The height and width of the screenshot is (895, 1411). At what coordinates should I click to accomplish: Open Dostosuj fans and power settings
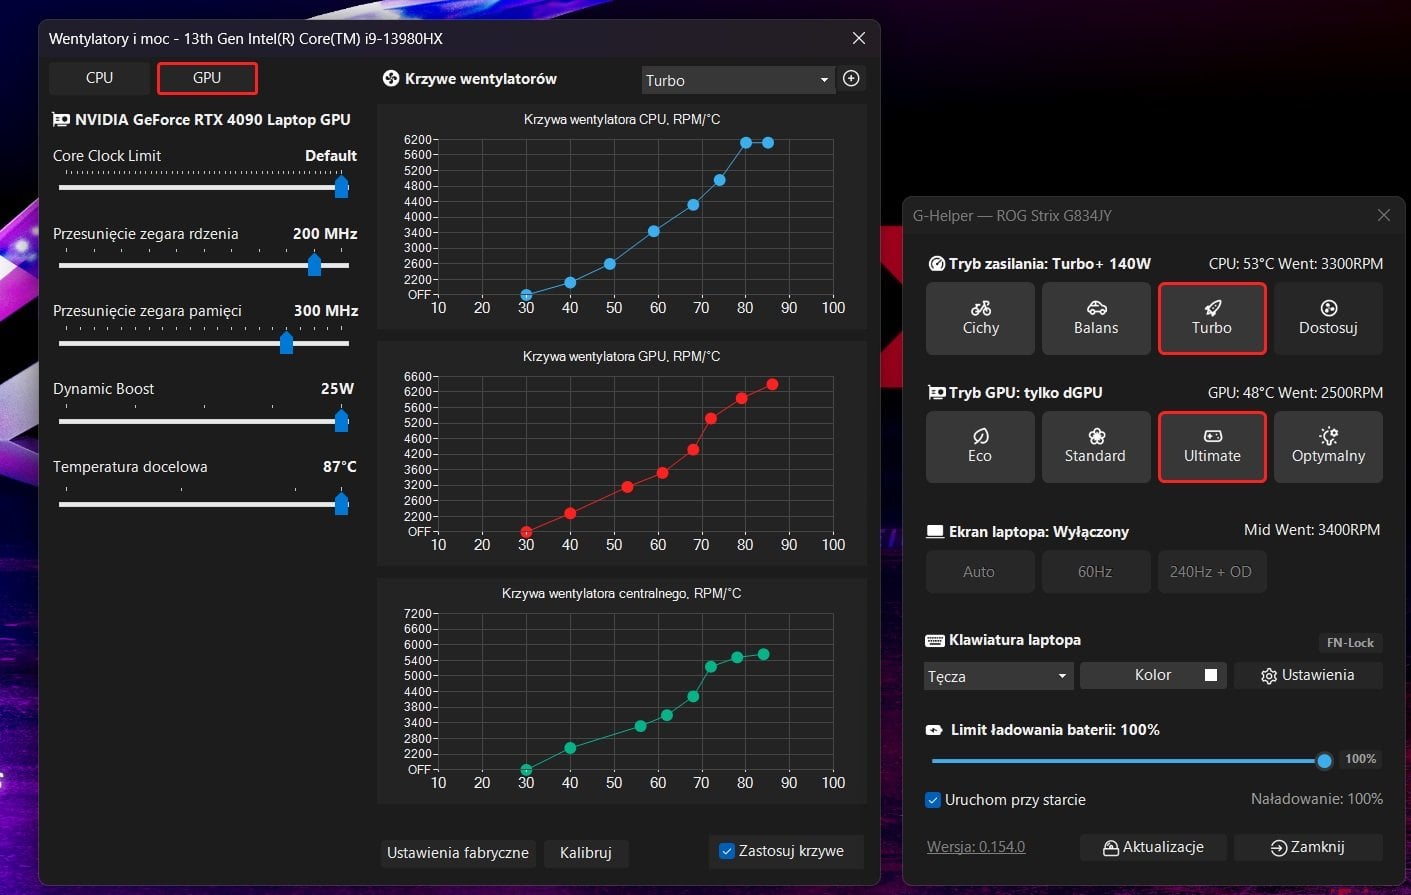[x=1328, y=318]
